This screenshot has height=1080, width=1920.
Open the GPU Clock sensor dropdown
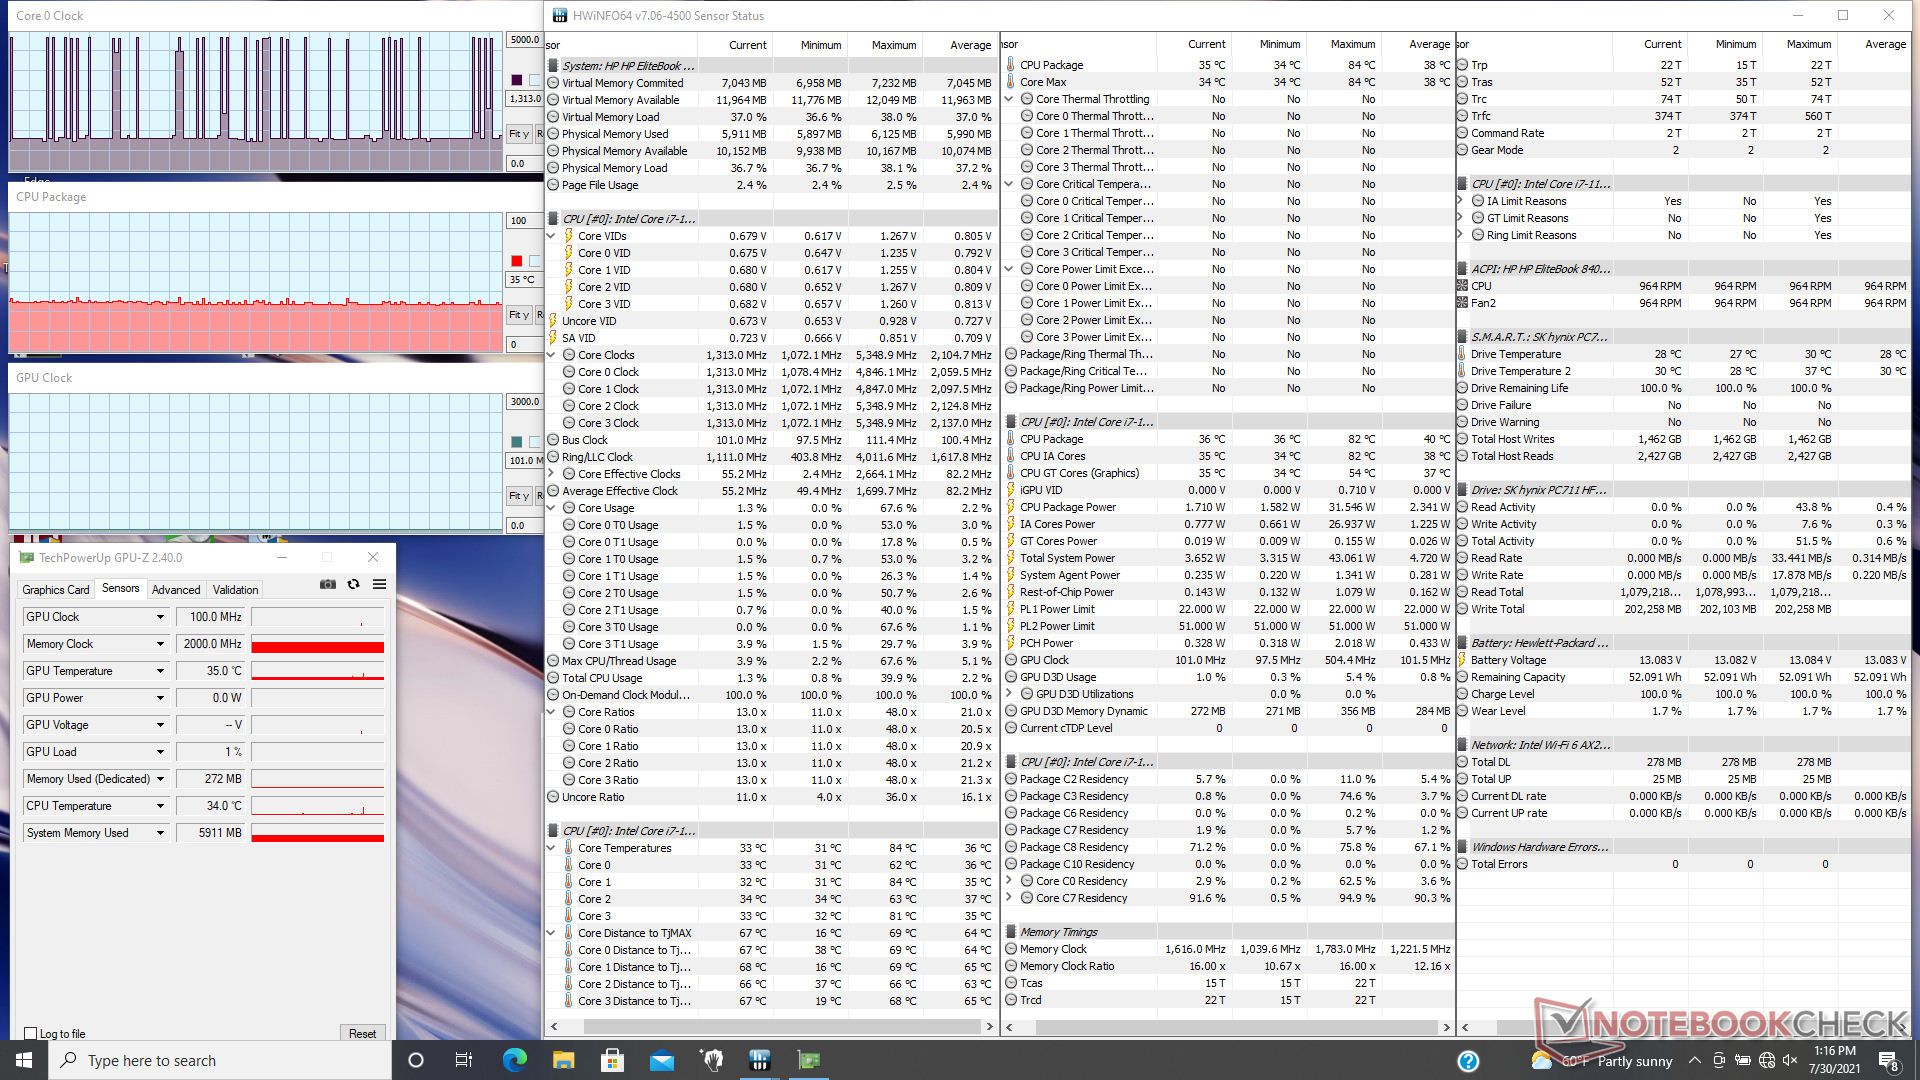[x=160, y=617]
